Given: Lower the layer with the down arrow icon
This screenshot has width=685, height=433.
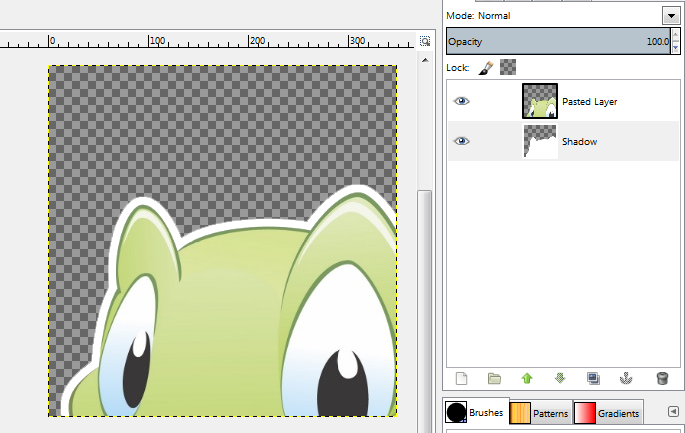Looking at the screenshot, I should [x=560, y=378].
